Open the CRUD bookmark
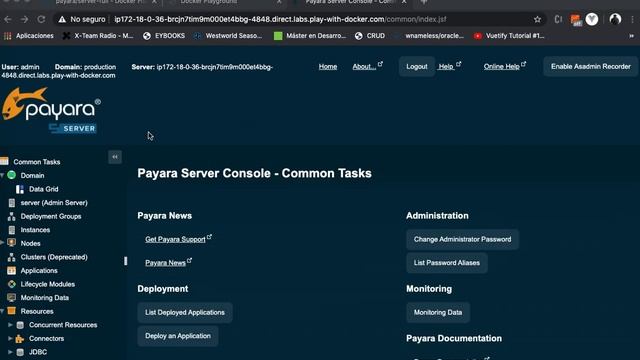Screen dimensions: 640x360 [x=370, y=36]
